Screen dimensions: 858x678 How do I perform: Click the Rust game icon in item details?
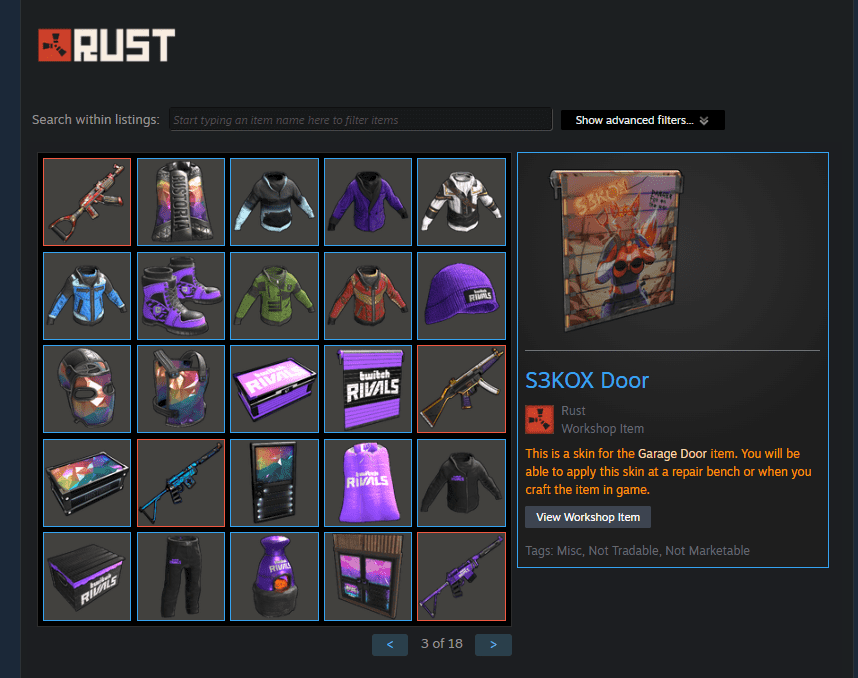click(540, 419)
